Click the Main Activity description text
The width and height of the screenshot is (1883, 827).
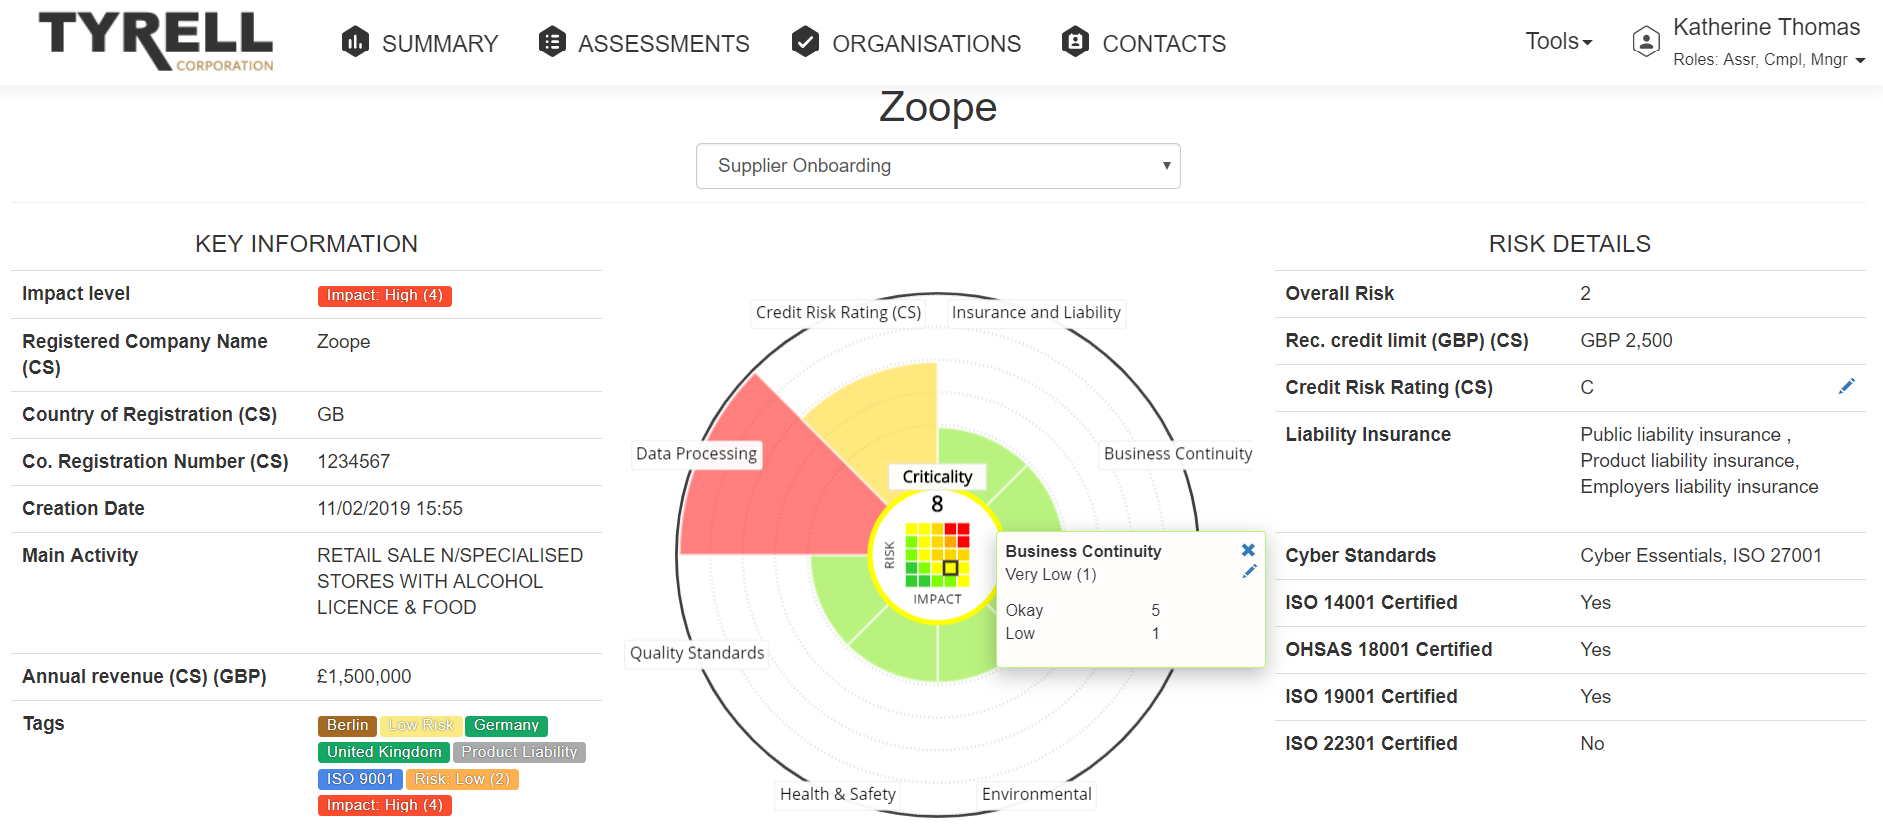point(450,582)
